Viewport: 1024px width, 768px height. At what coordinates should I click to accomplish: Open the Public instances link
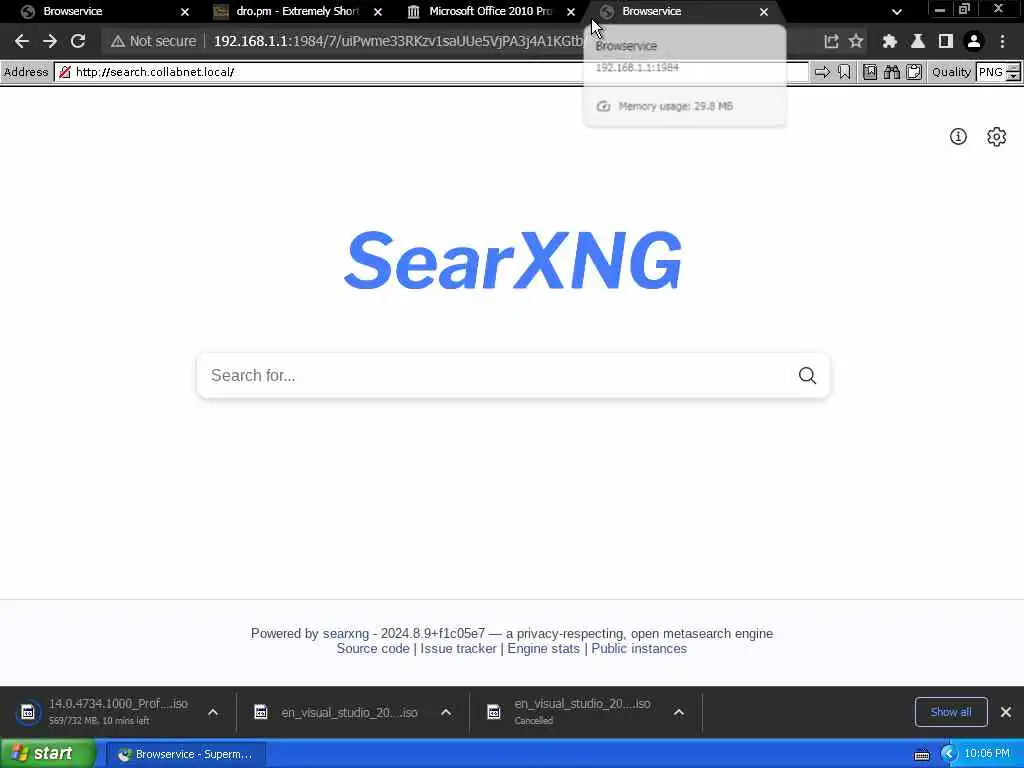(639, 648)
